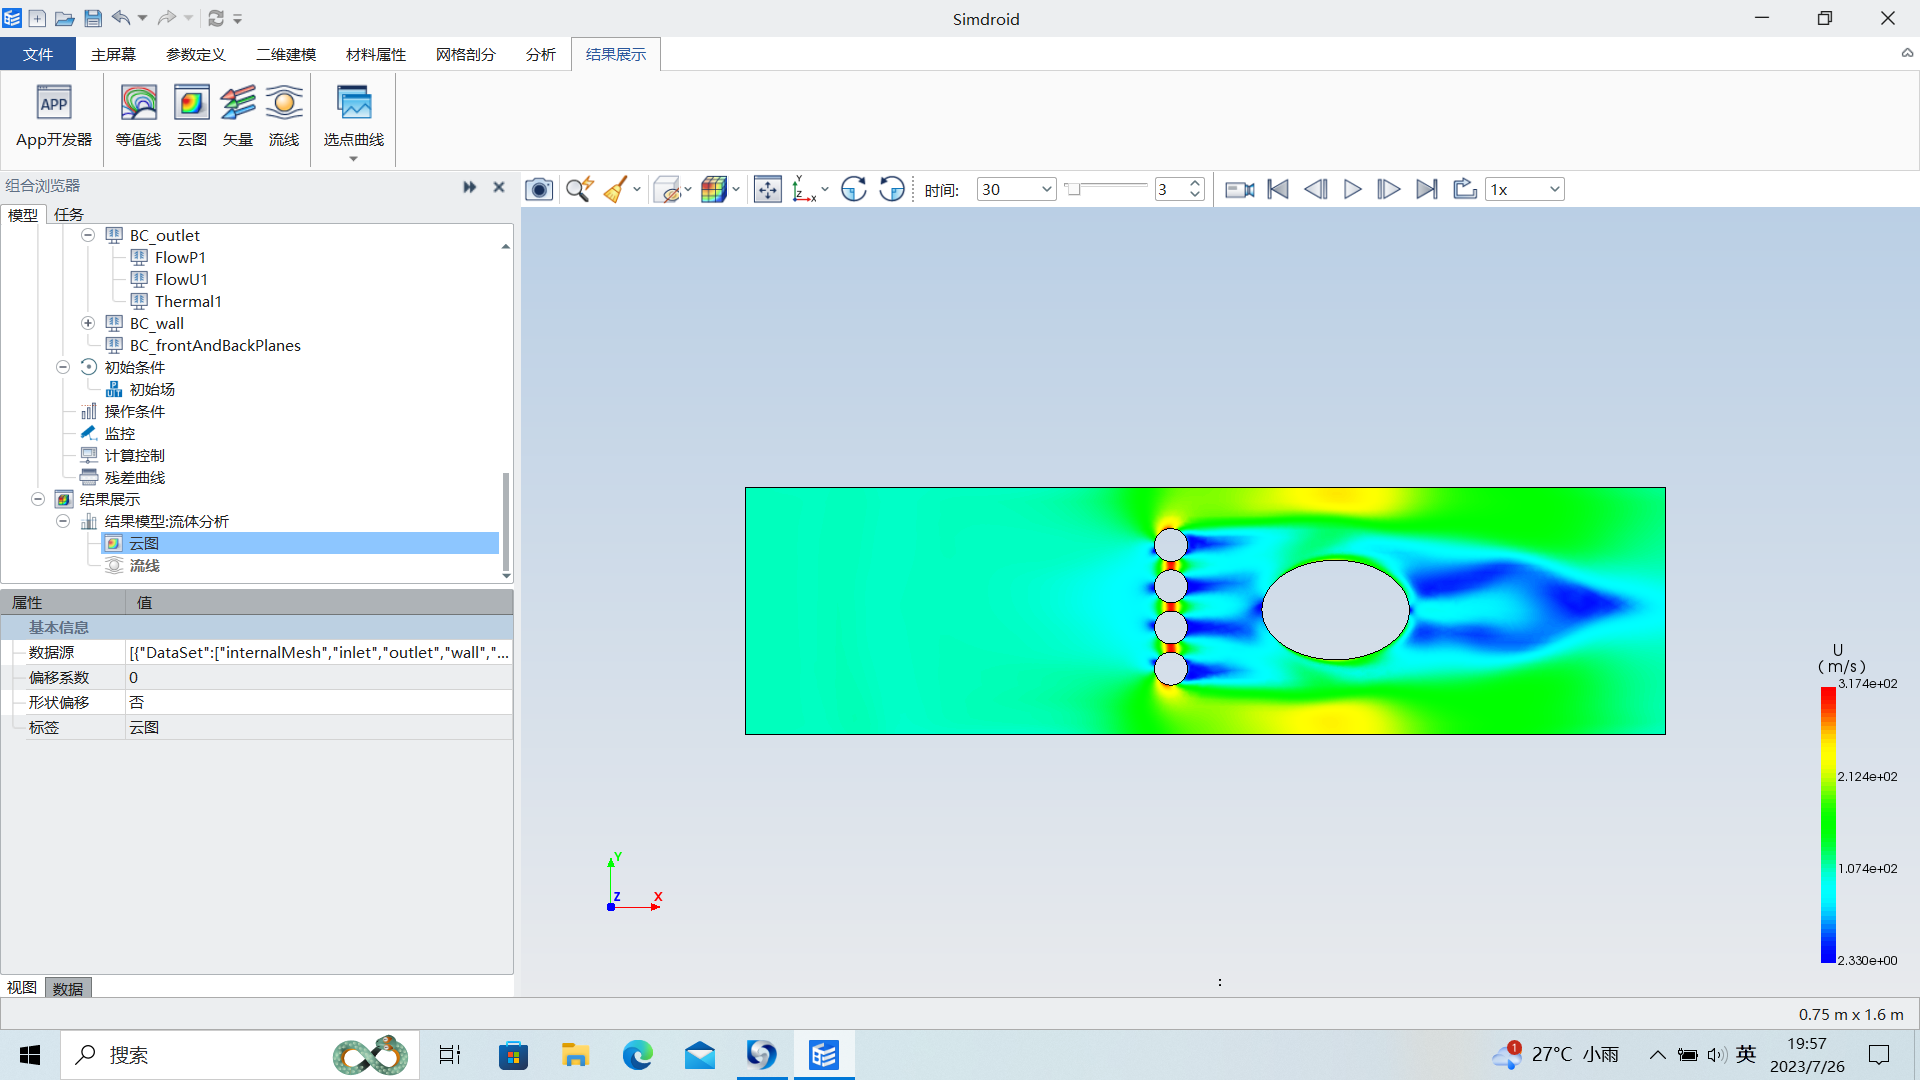Collapse the 结果展示 tree node
Screen dimensions: 1920x1080
pos(38,499)
